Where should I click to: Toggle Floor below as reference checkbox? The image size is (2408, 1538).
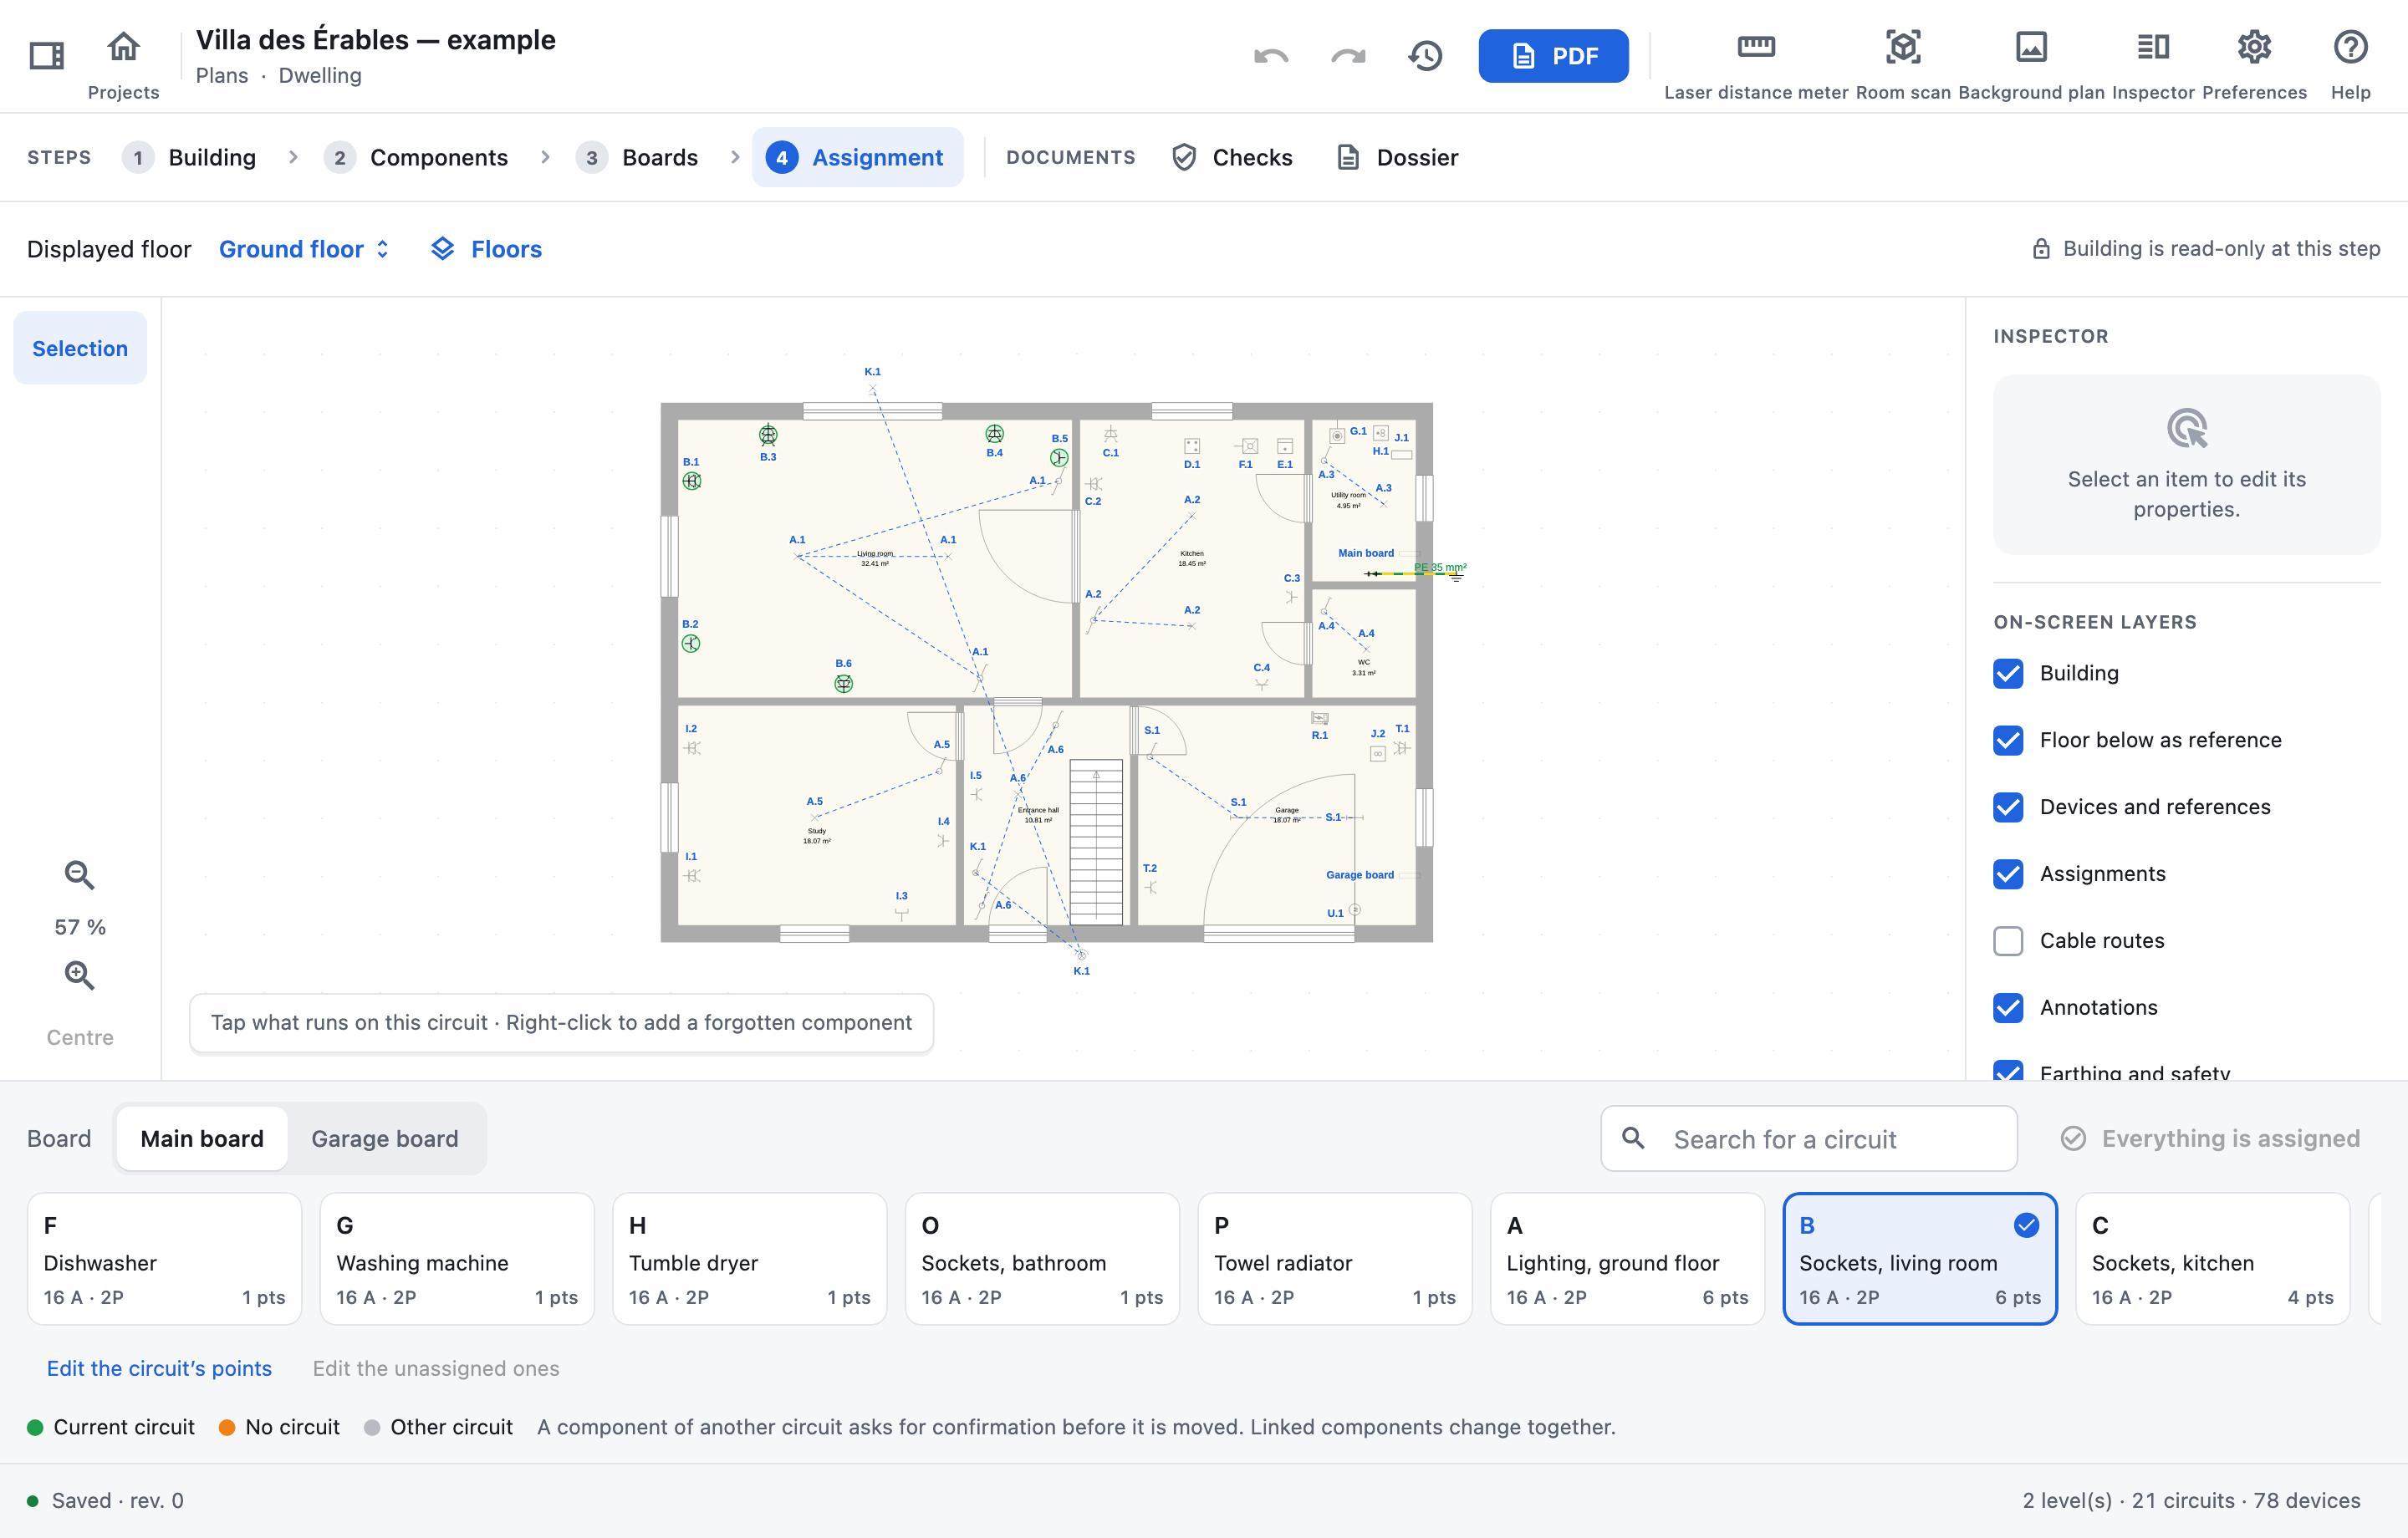[2007, 740]
